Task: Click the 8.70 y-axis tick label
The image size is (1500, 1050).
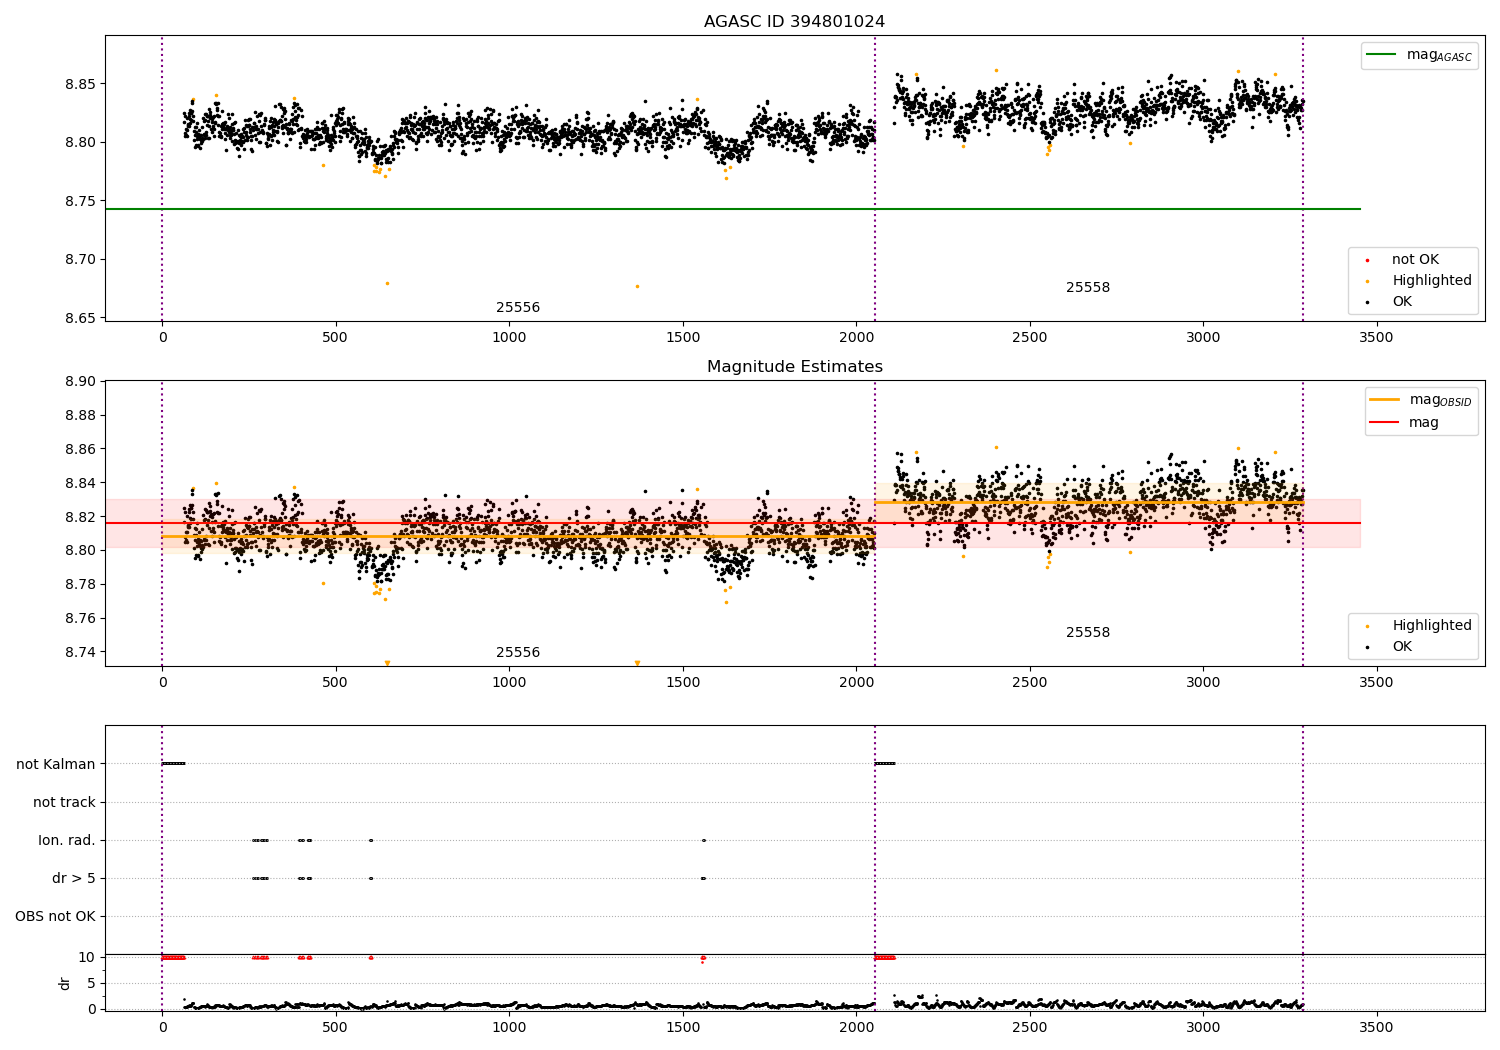Action: tap(80, 260)
